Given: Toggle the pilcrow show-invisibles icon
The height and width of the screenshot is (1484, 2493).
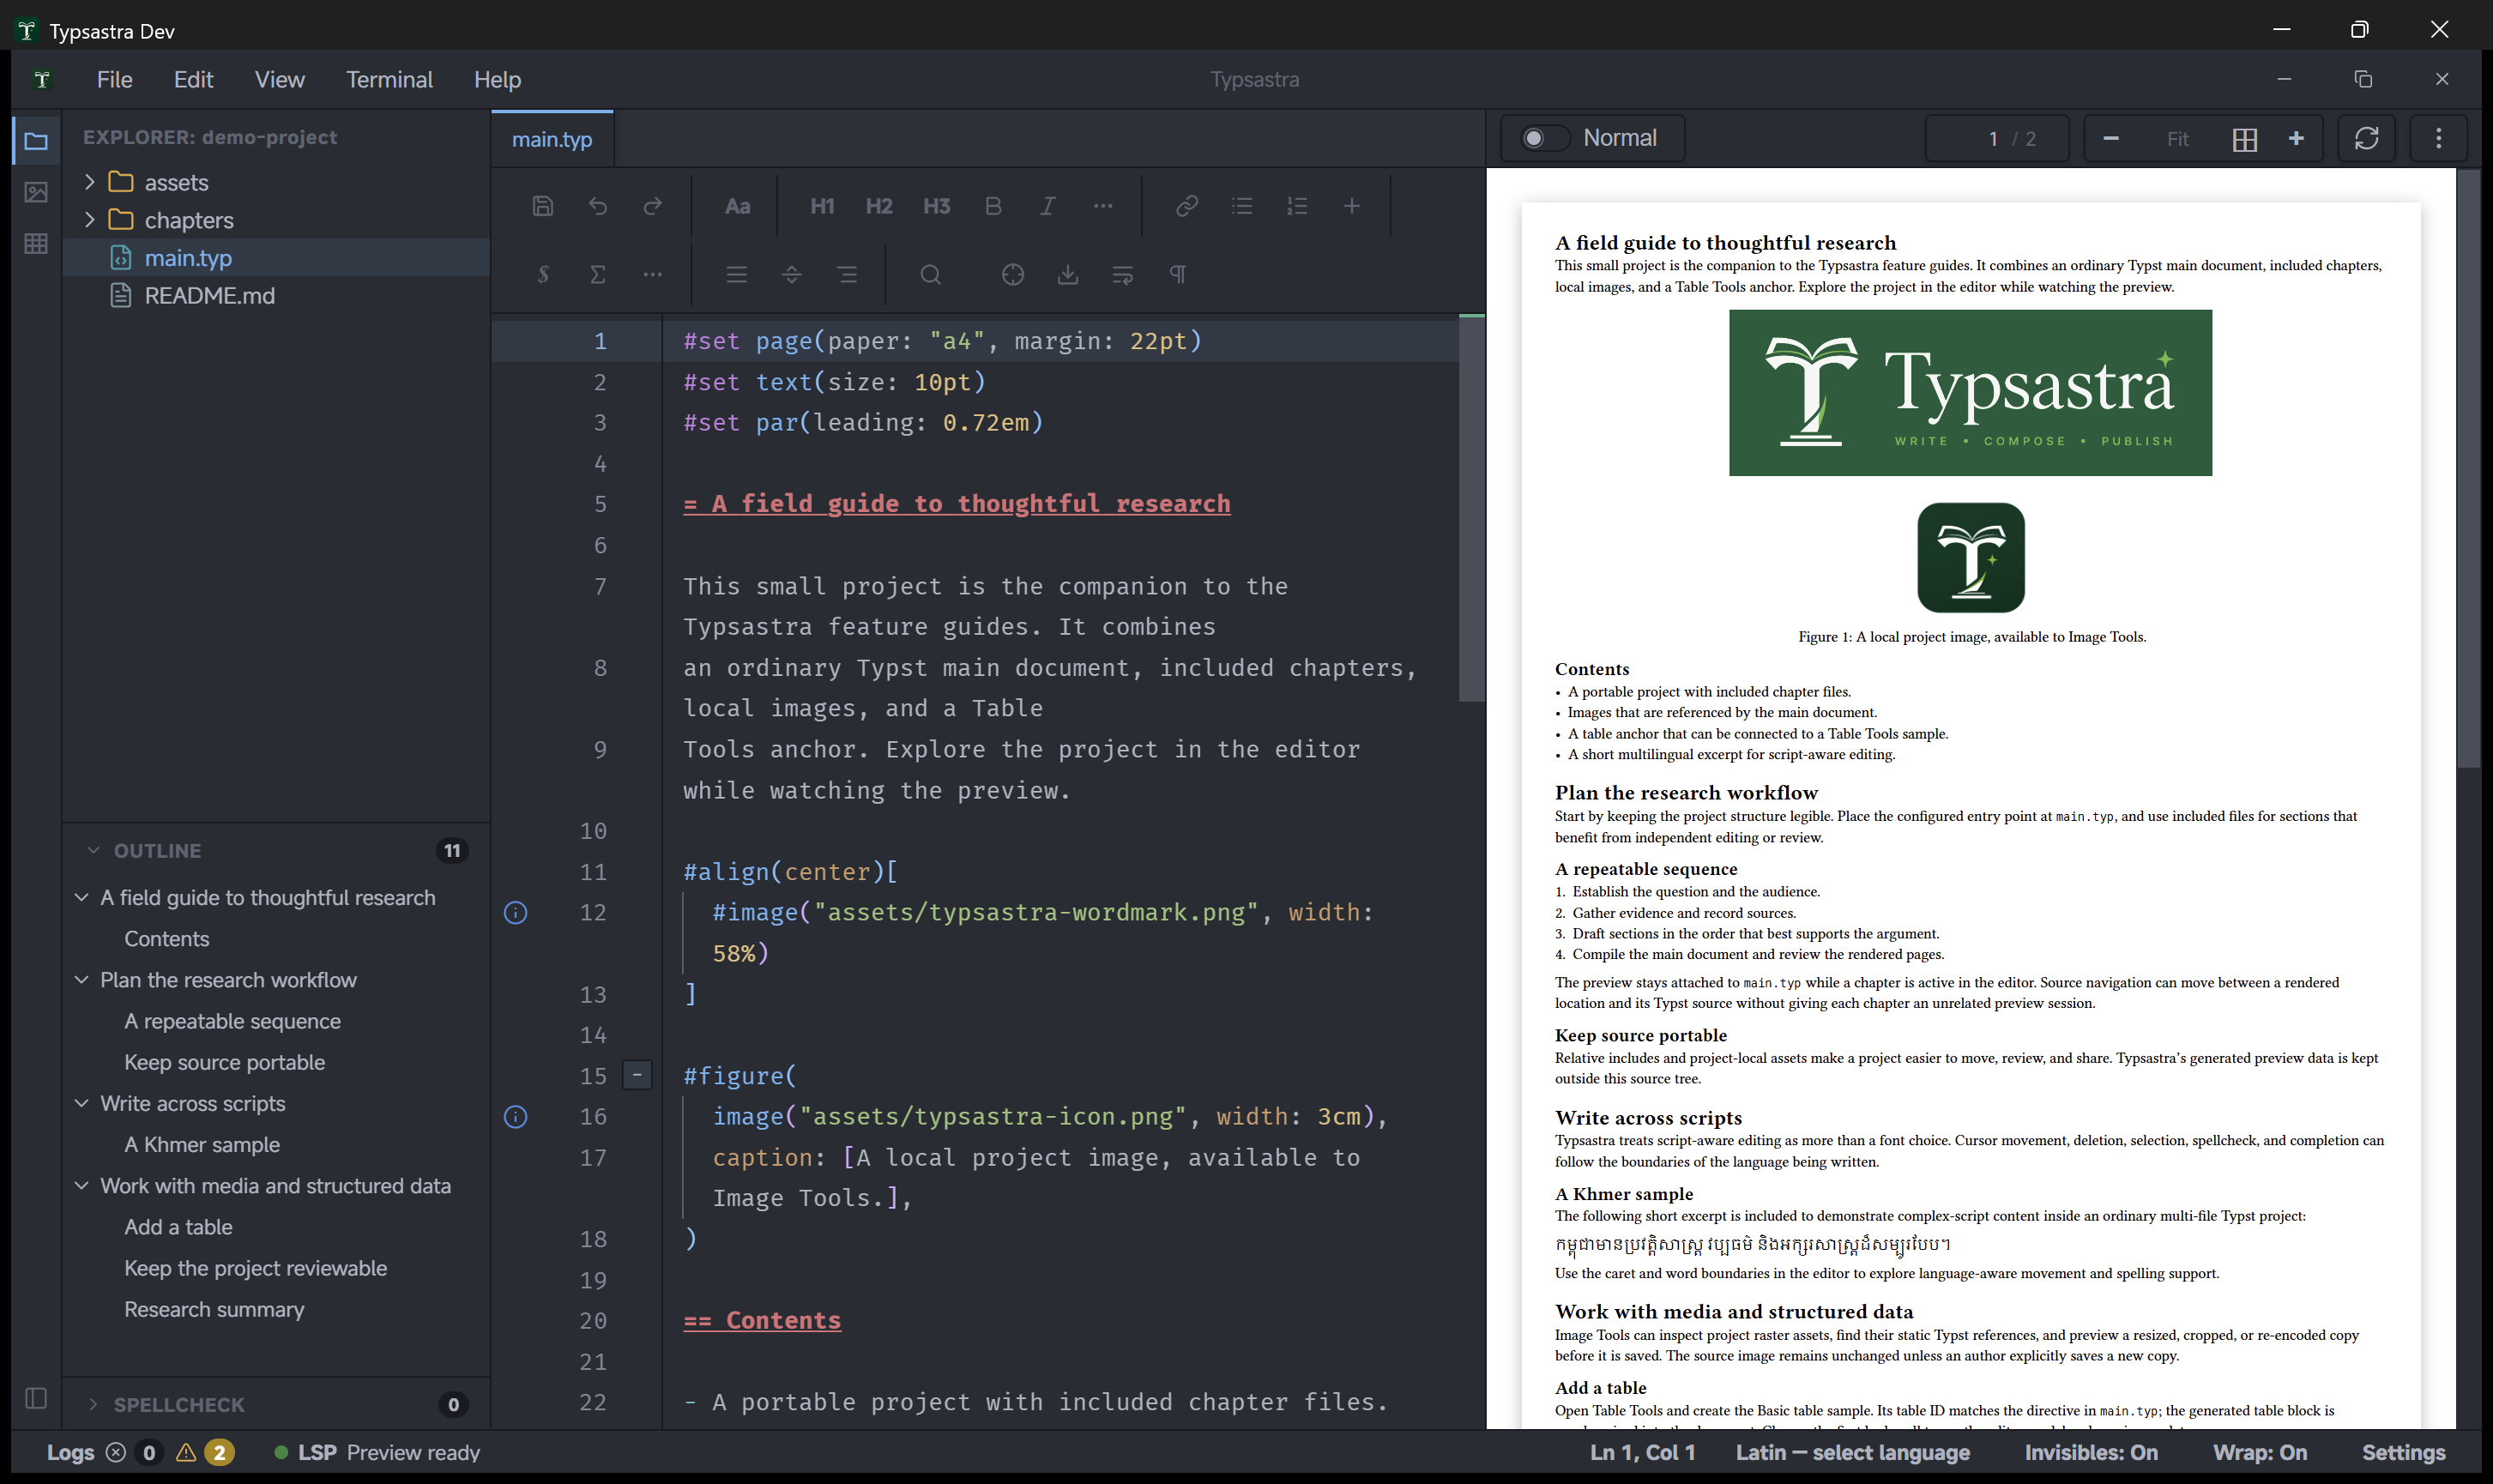Looking at the screenshot, I should pyautogui.click(x=1178, y=274).
